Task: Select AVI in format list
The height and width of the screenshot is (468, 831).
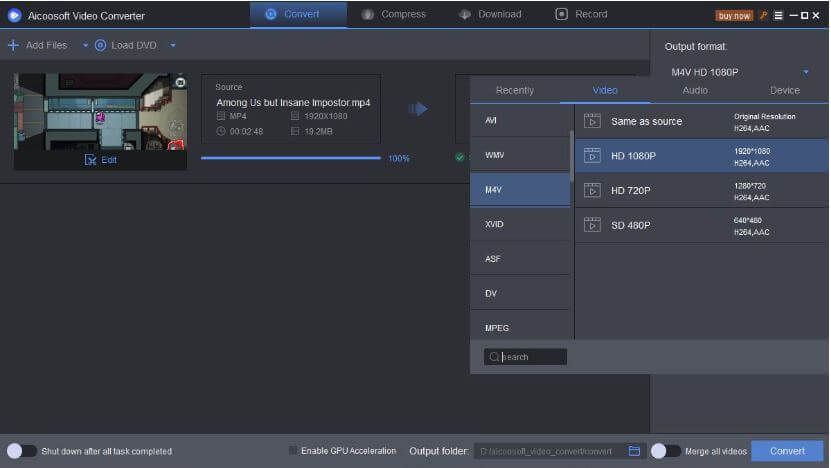Action: [x=520, y=120]
